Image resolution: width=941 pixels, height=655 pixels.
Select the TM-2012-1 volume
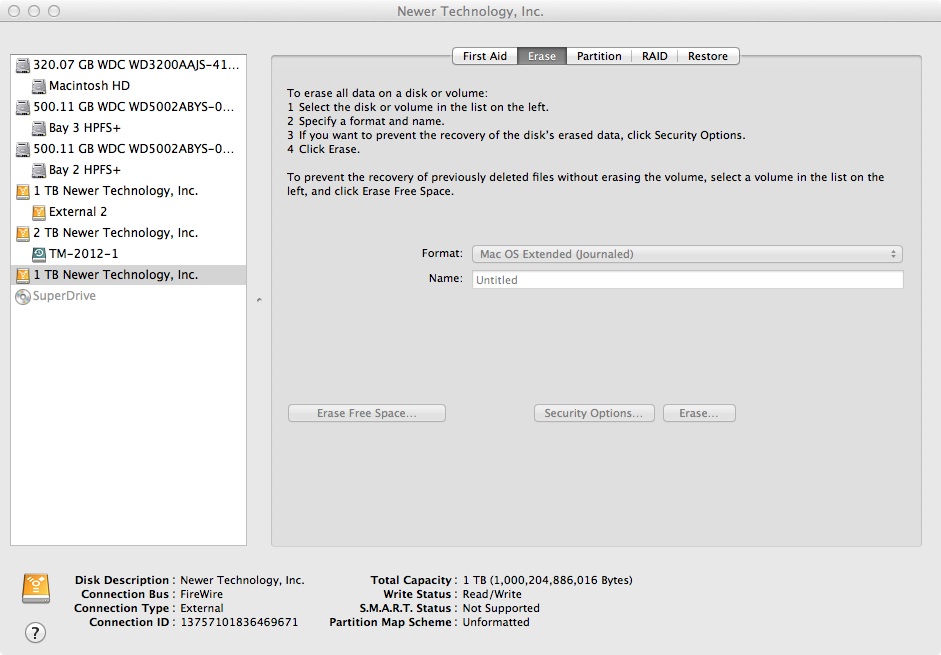[x=128, y=254]
